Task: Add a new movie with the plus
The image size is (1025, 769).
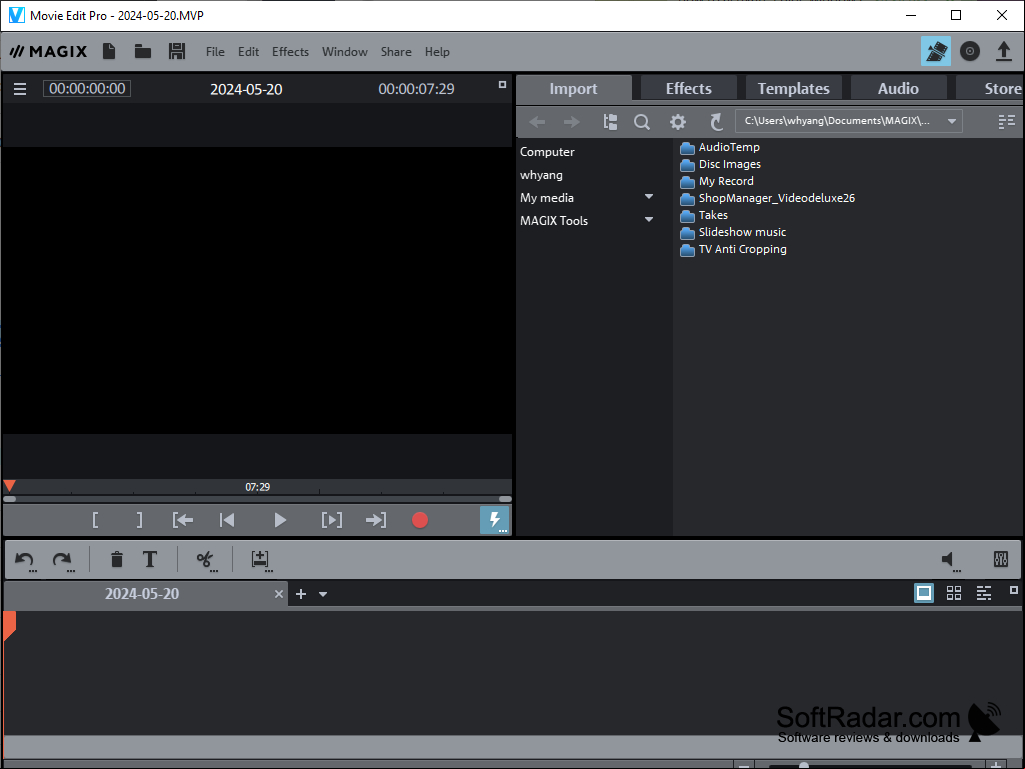Action: click(x=301, y=594)
